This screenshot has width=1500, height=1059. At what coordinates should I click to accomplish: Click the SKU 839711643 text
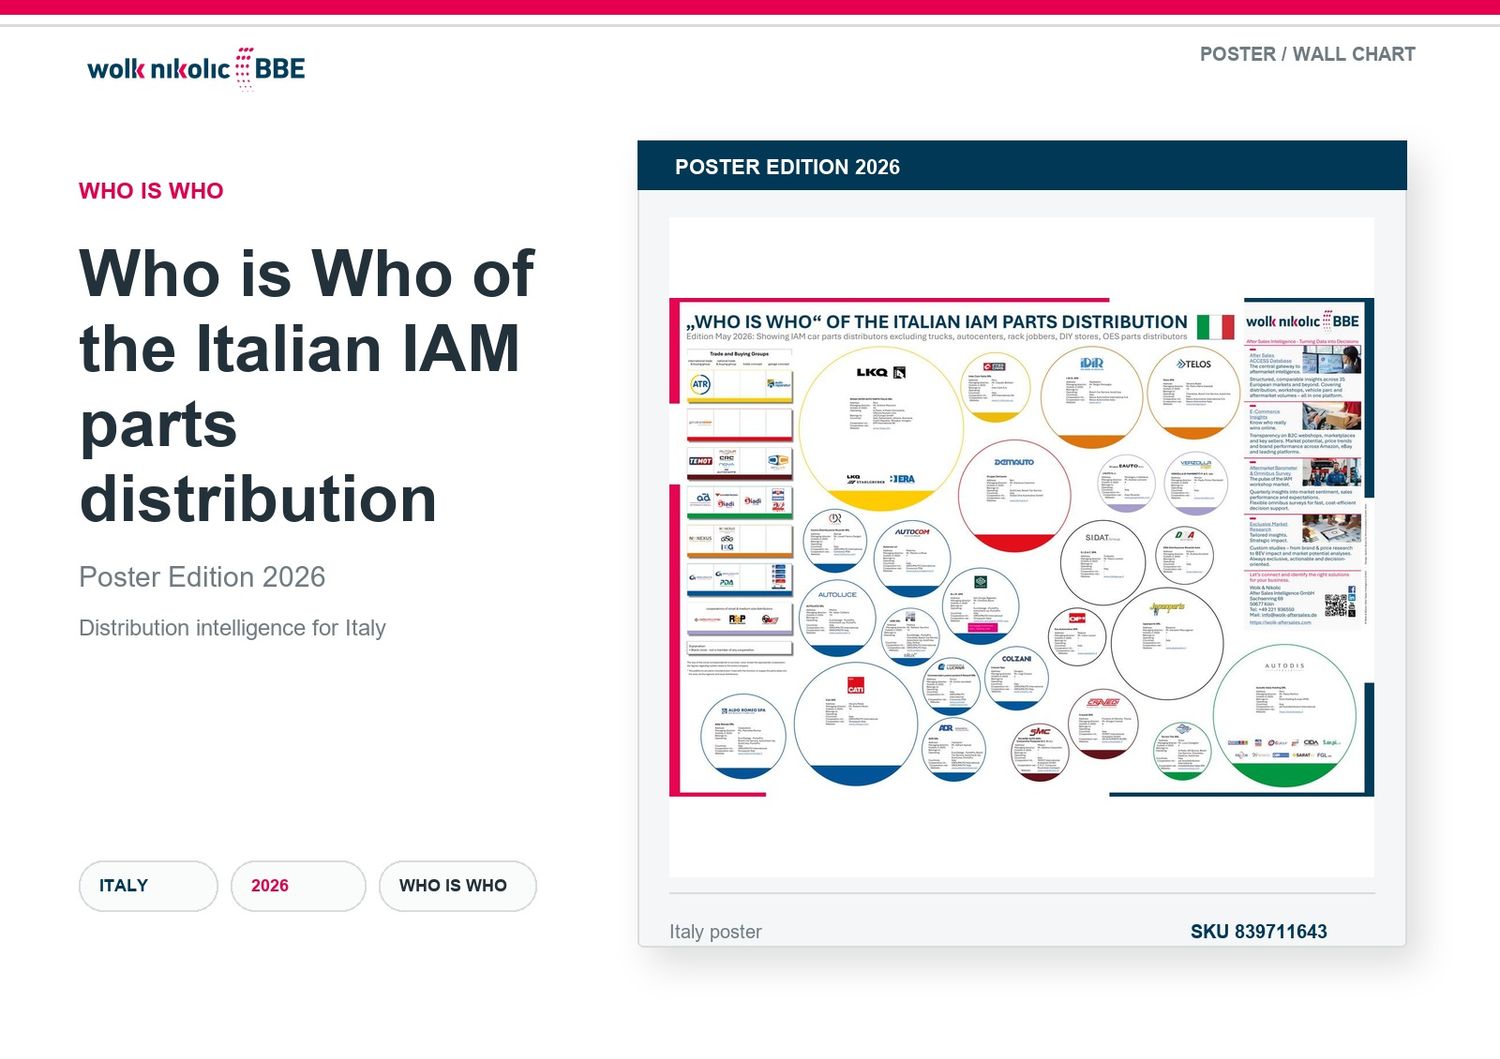click(x=1259, y=932)
